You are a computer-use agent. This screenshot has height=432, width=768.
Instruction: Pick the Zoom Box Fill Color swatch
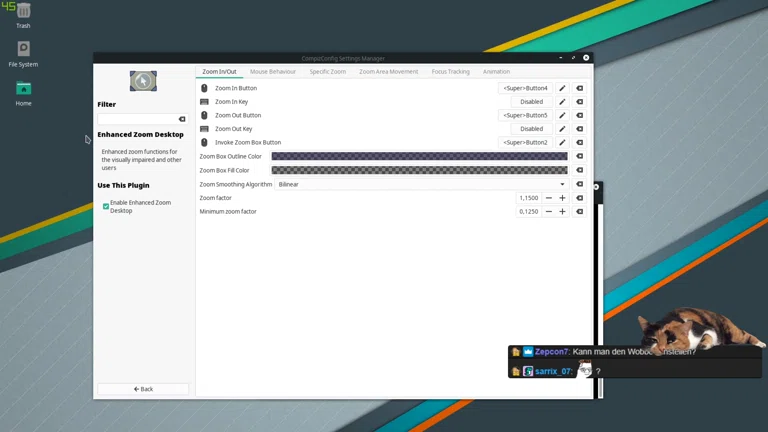point(420,170)
